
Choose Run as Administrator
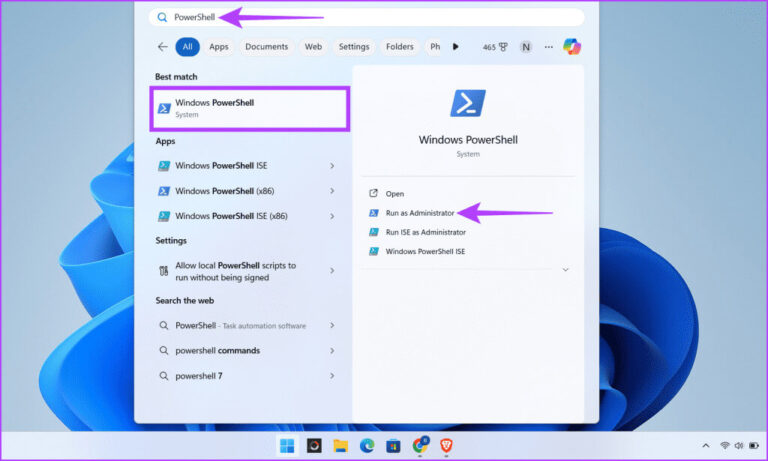pyautogui.click(x=419, y=213)
